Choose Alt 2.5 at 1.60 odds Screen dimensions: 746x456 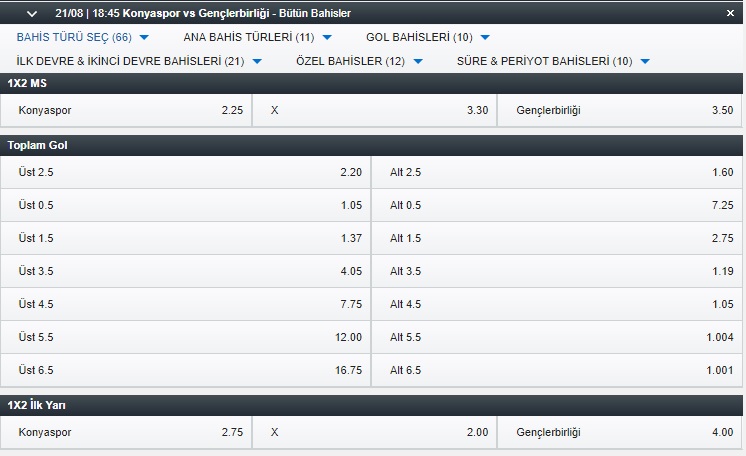(557, 172)
